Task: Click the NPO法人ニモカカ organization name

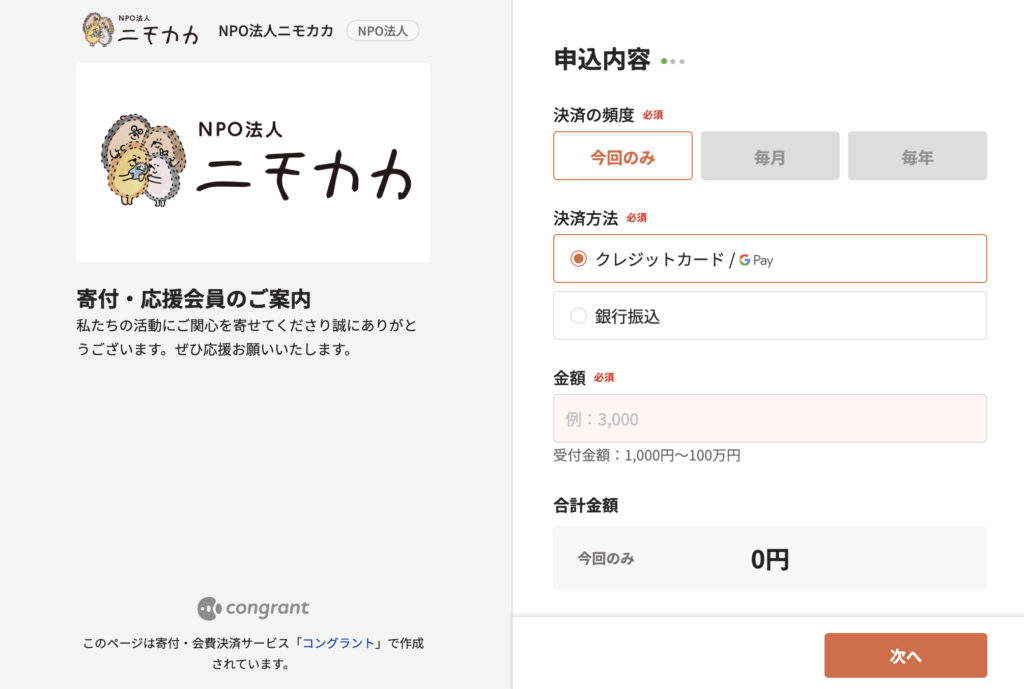Action: pos(277,30)
